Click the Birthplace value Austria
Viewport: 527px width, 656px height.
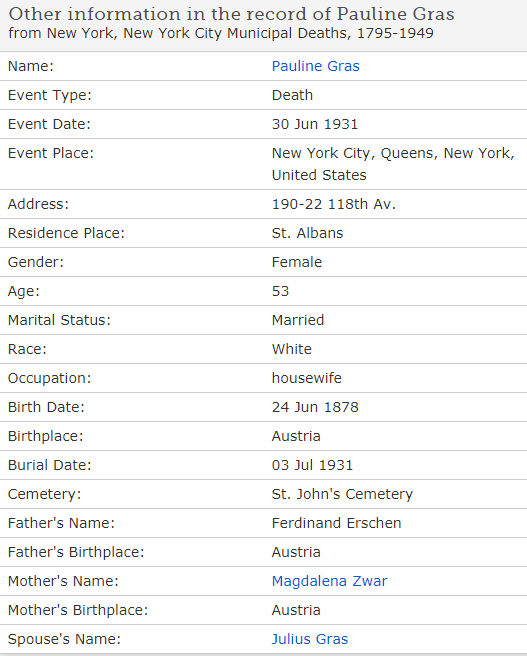click(296, 436)
